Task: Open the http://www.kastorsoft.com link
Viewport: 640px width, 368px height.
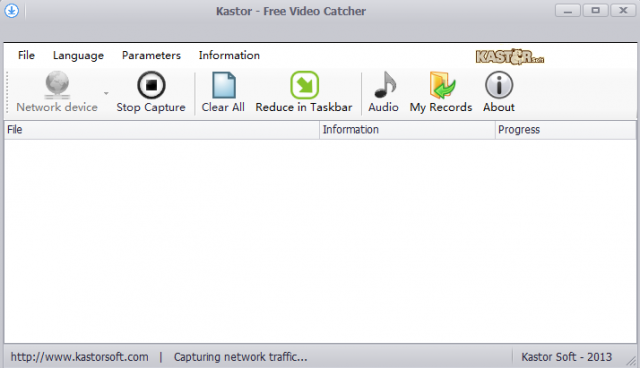Action: tap(80, 357)
